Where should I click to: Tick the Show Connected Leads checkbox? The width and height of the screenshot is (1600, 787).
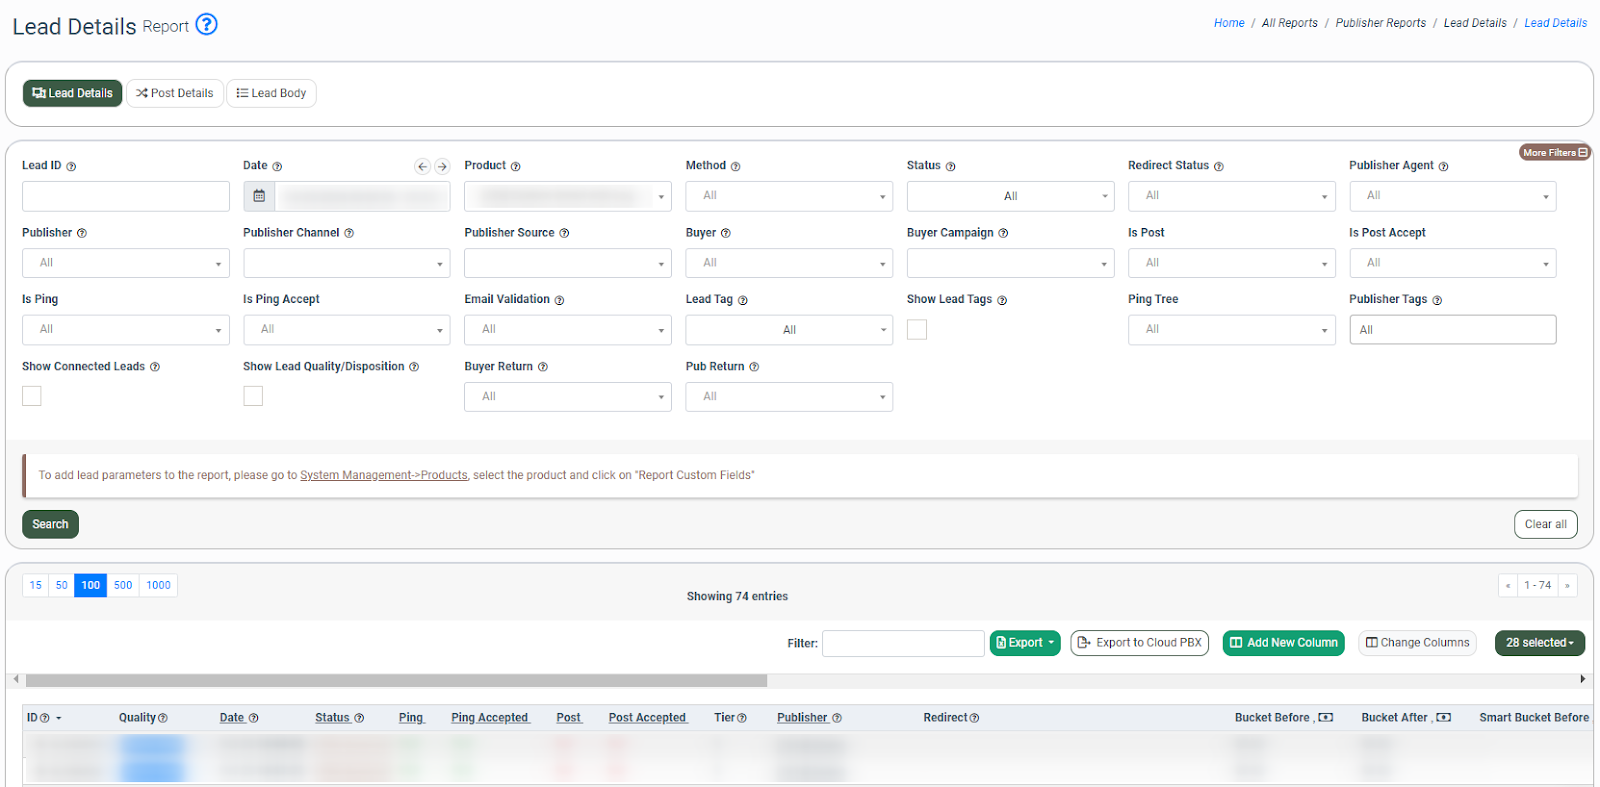point(32,396)
